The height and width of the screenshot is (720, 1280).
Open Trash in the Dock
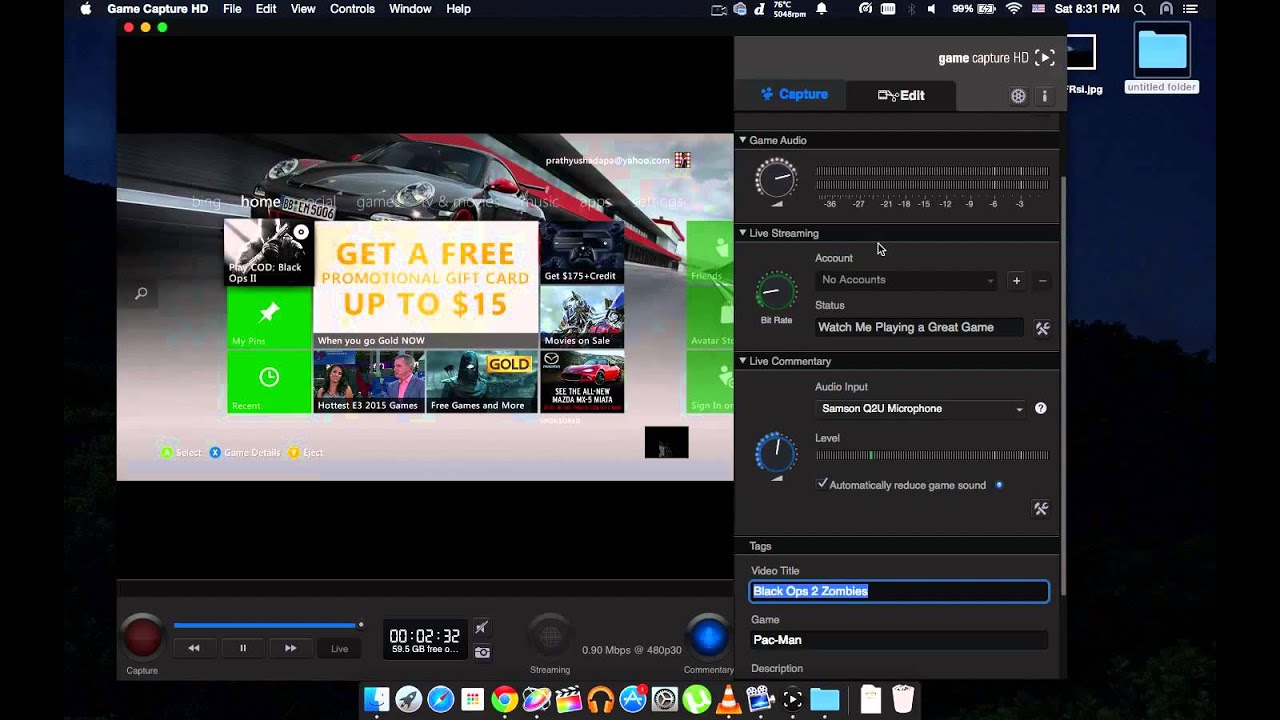tap(903, 699)
